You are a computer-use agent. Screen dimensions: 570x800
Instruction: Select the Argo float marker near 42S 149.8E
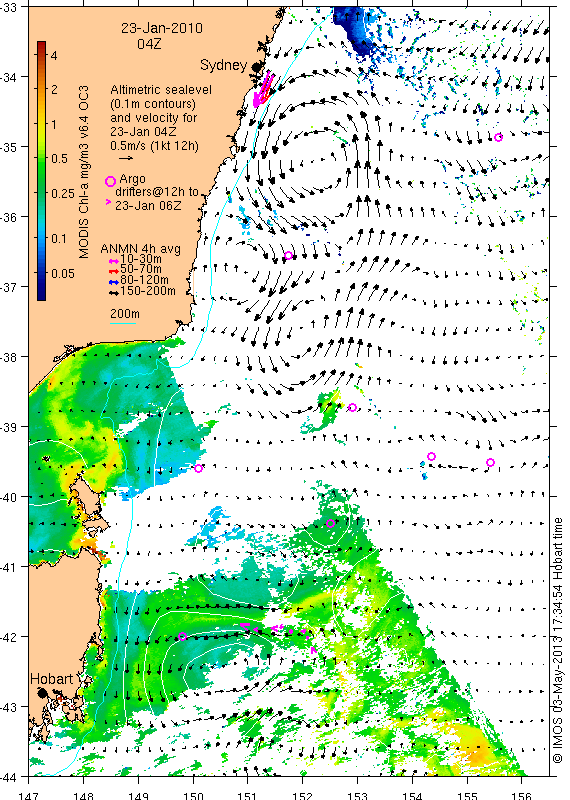182,636
